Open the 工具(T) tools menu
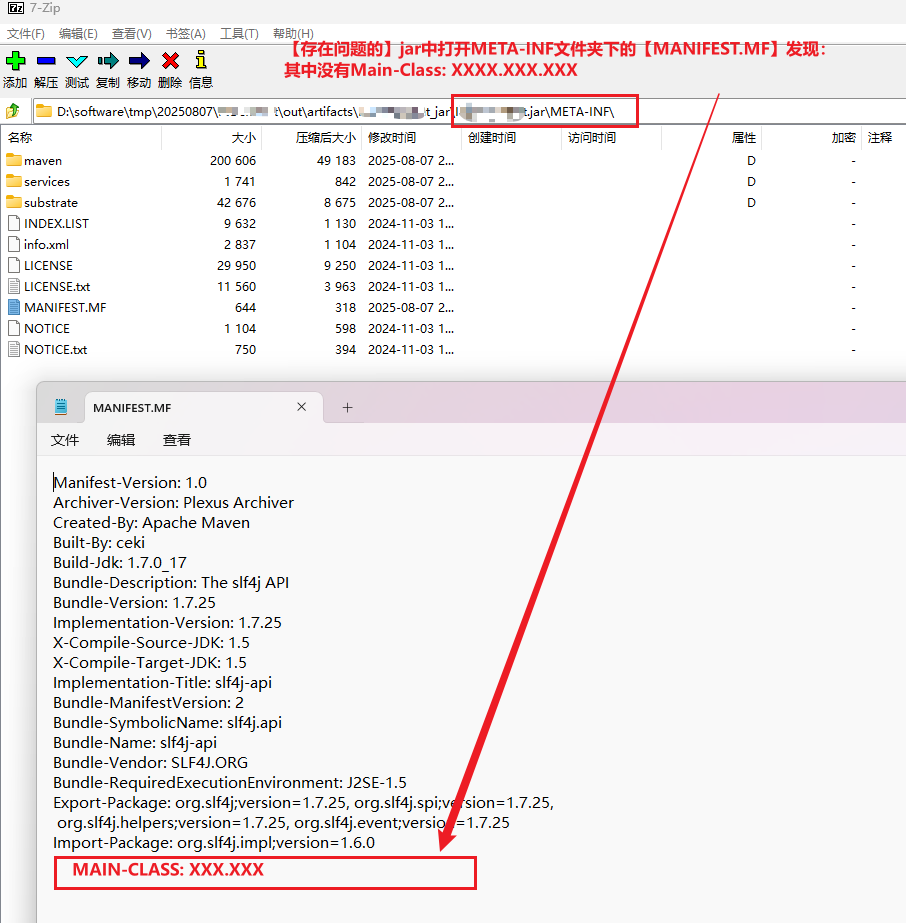Viewport: 906px width, 923px height. click(239, 34)
